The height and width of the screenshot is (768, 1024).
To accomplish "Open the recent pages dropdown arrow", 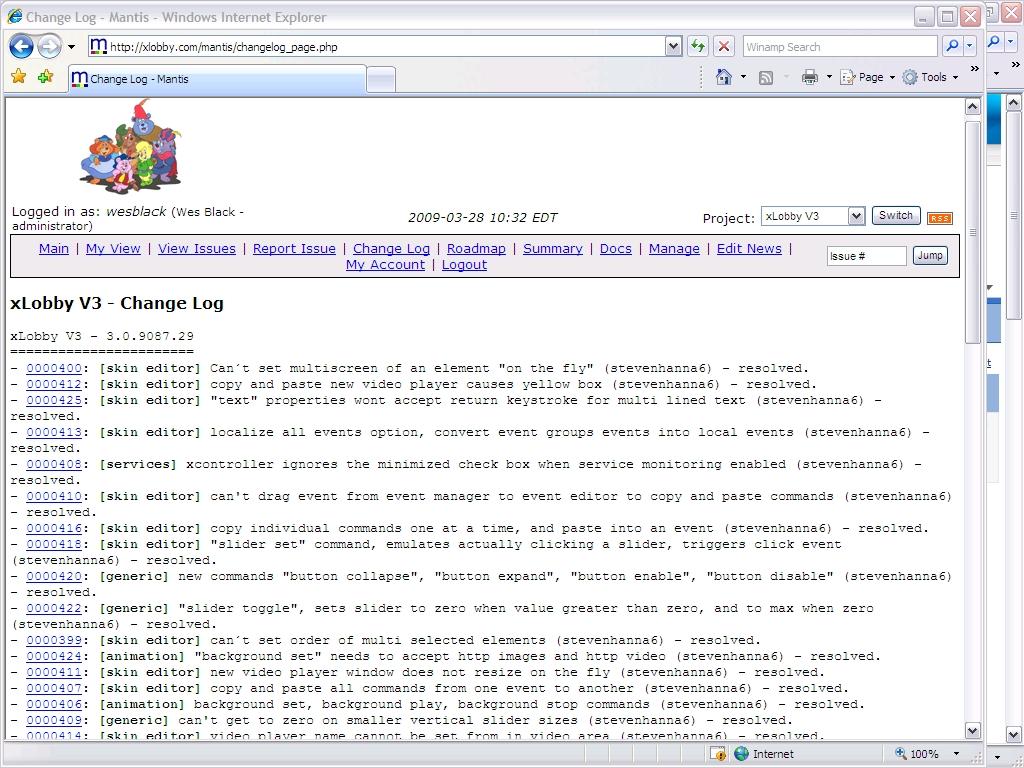I will click(71, 47).
